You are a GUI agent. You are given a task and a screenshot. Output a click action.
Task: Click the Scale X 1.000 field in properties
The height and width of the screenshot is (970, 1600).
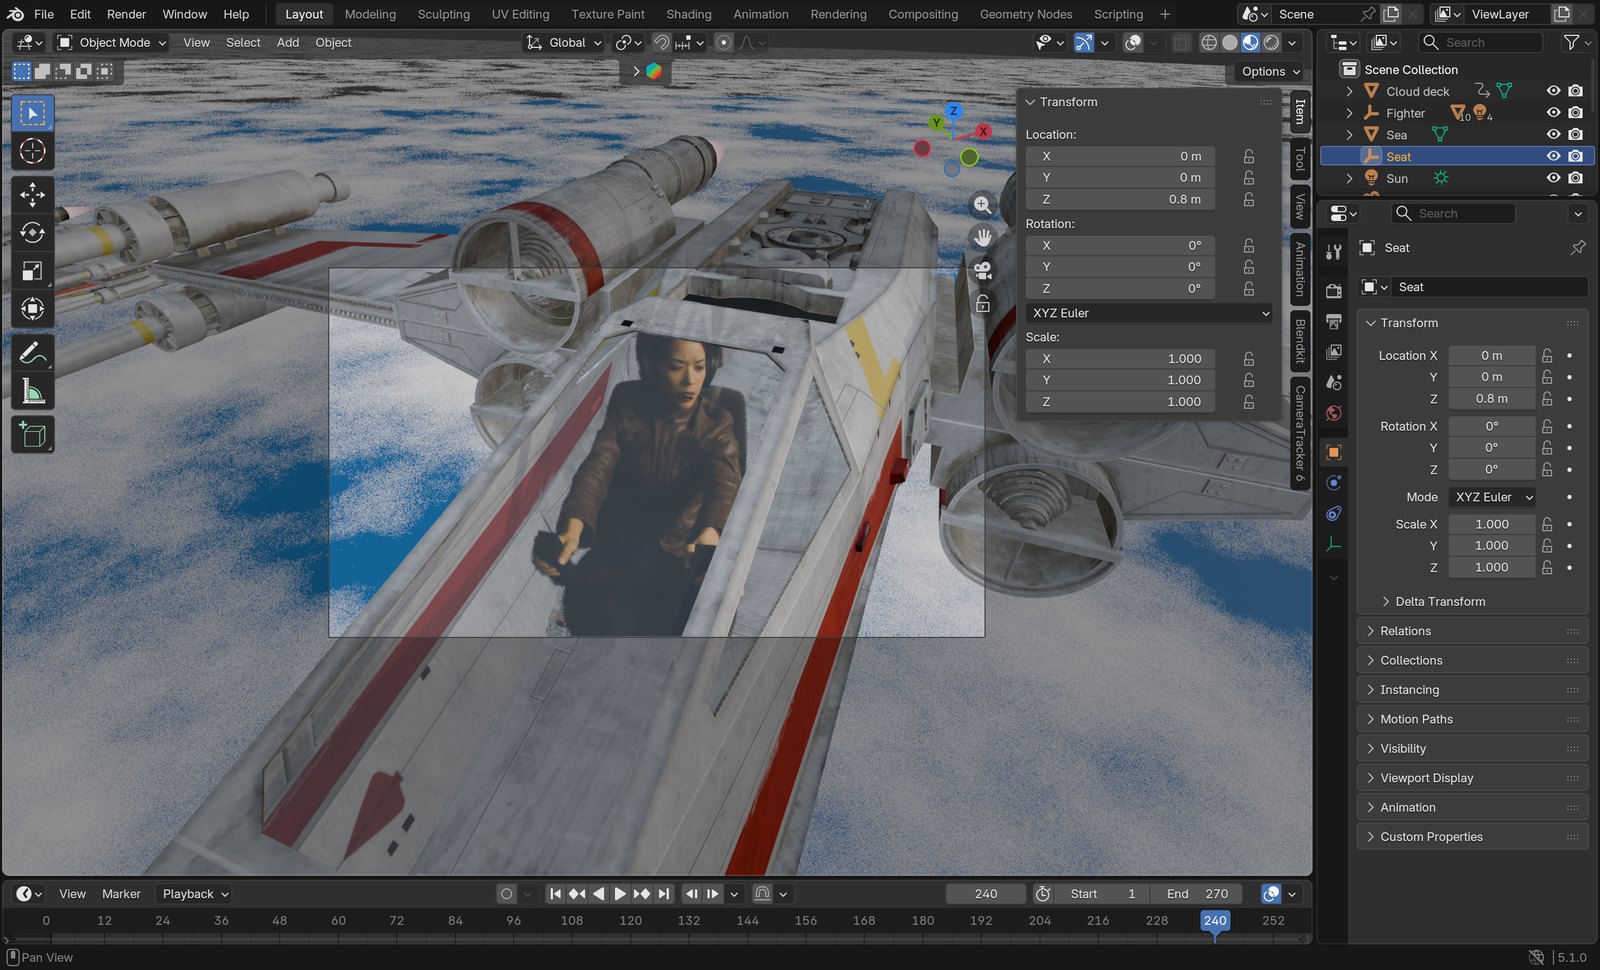click(x=1492, y=524)
